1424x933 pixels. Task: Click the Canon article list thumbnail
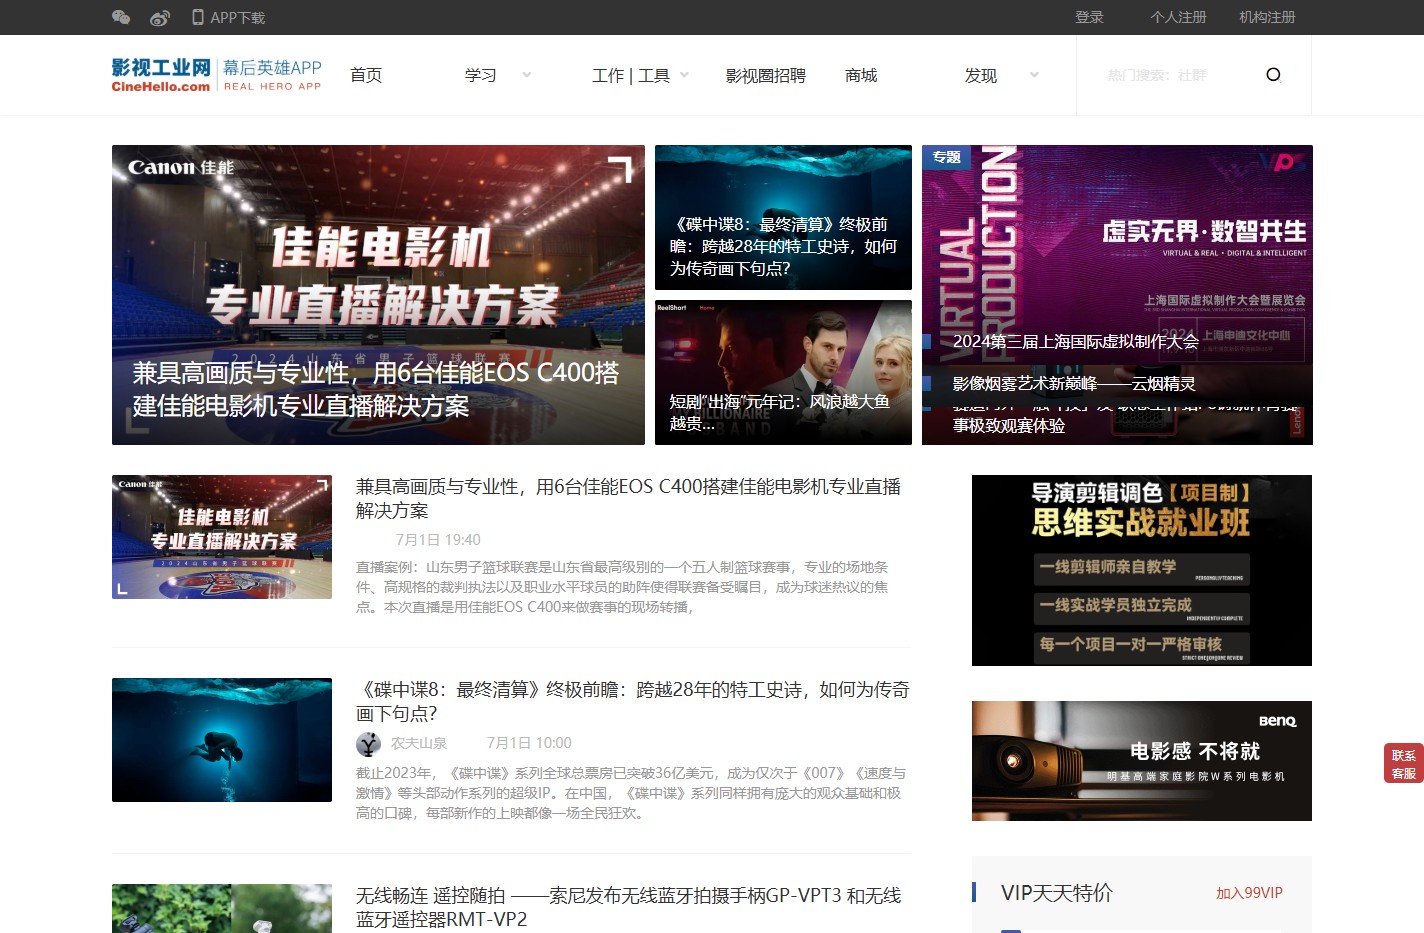[x=222, y=537]
